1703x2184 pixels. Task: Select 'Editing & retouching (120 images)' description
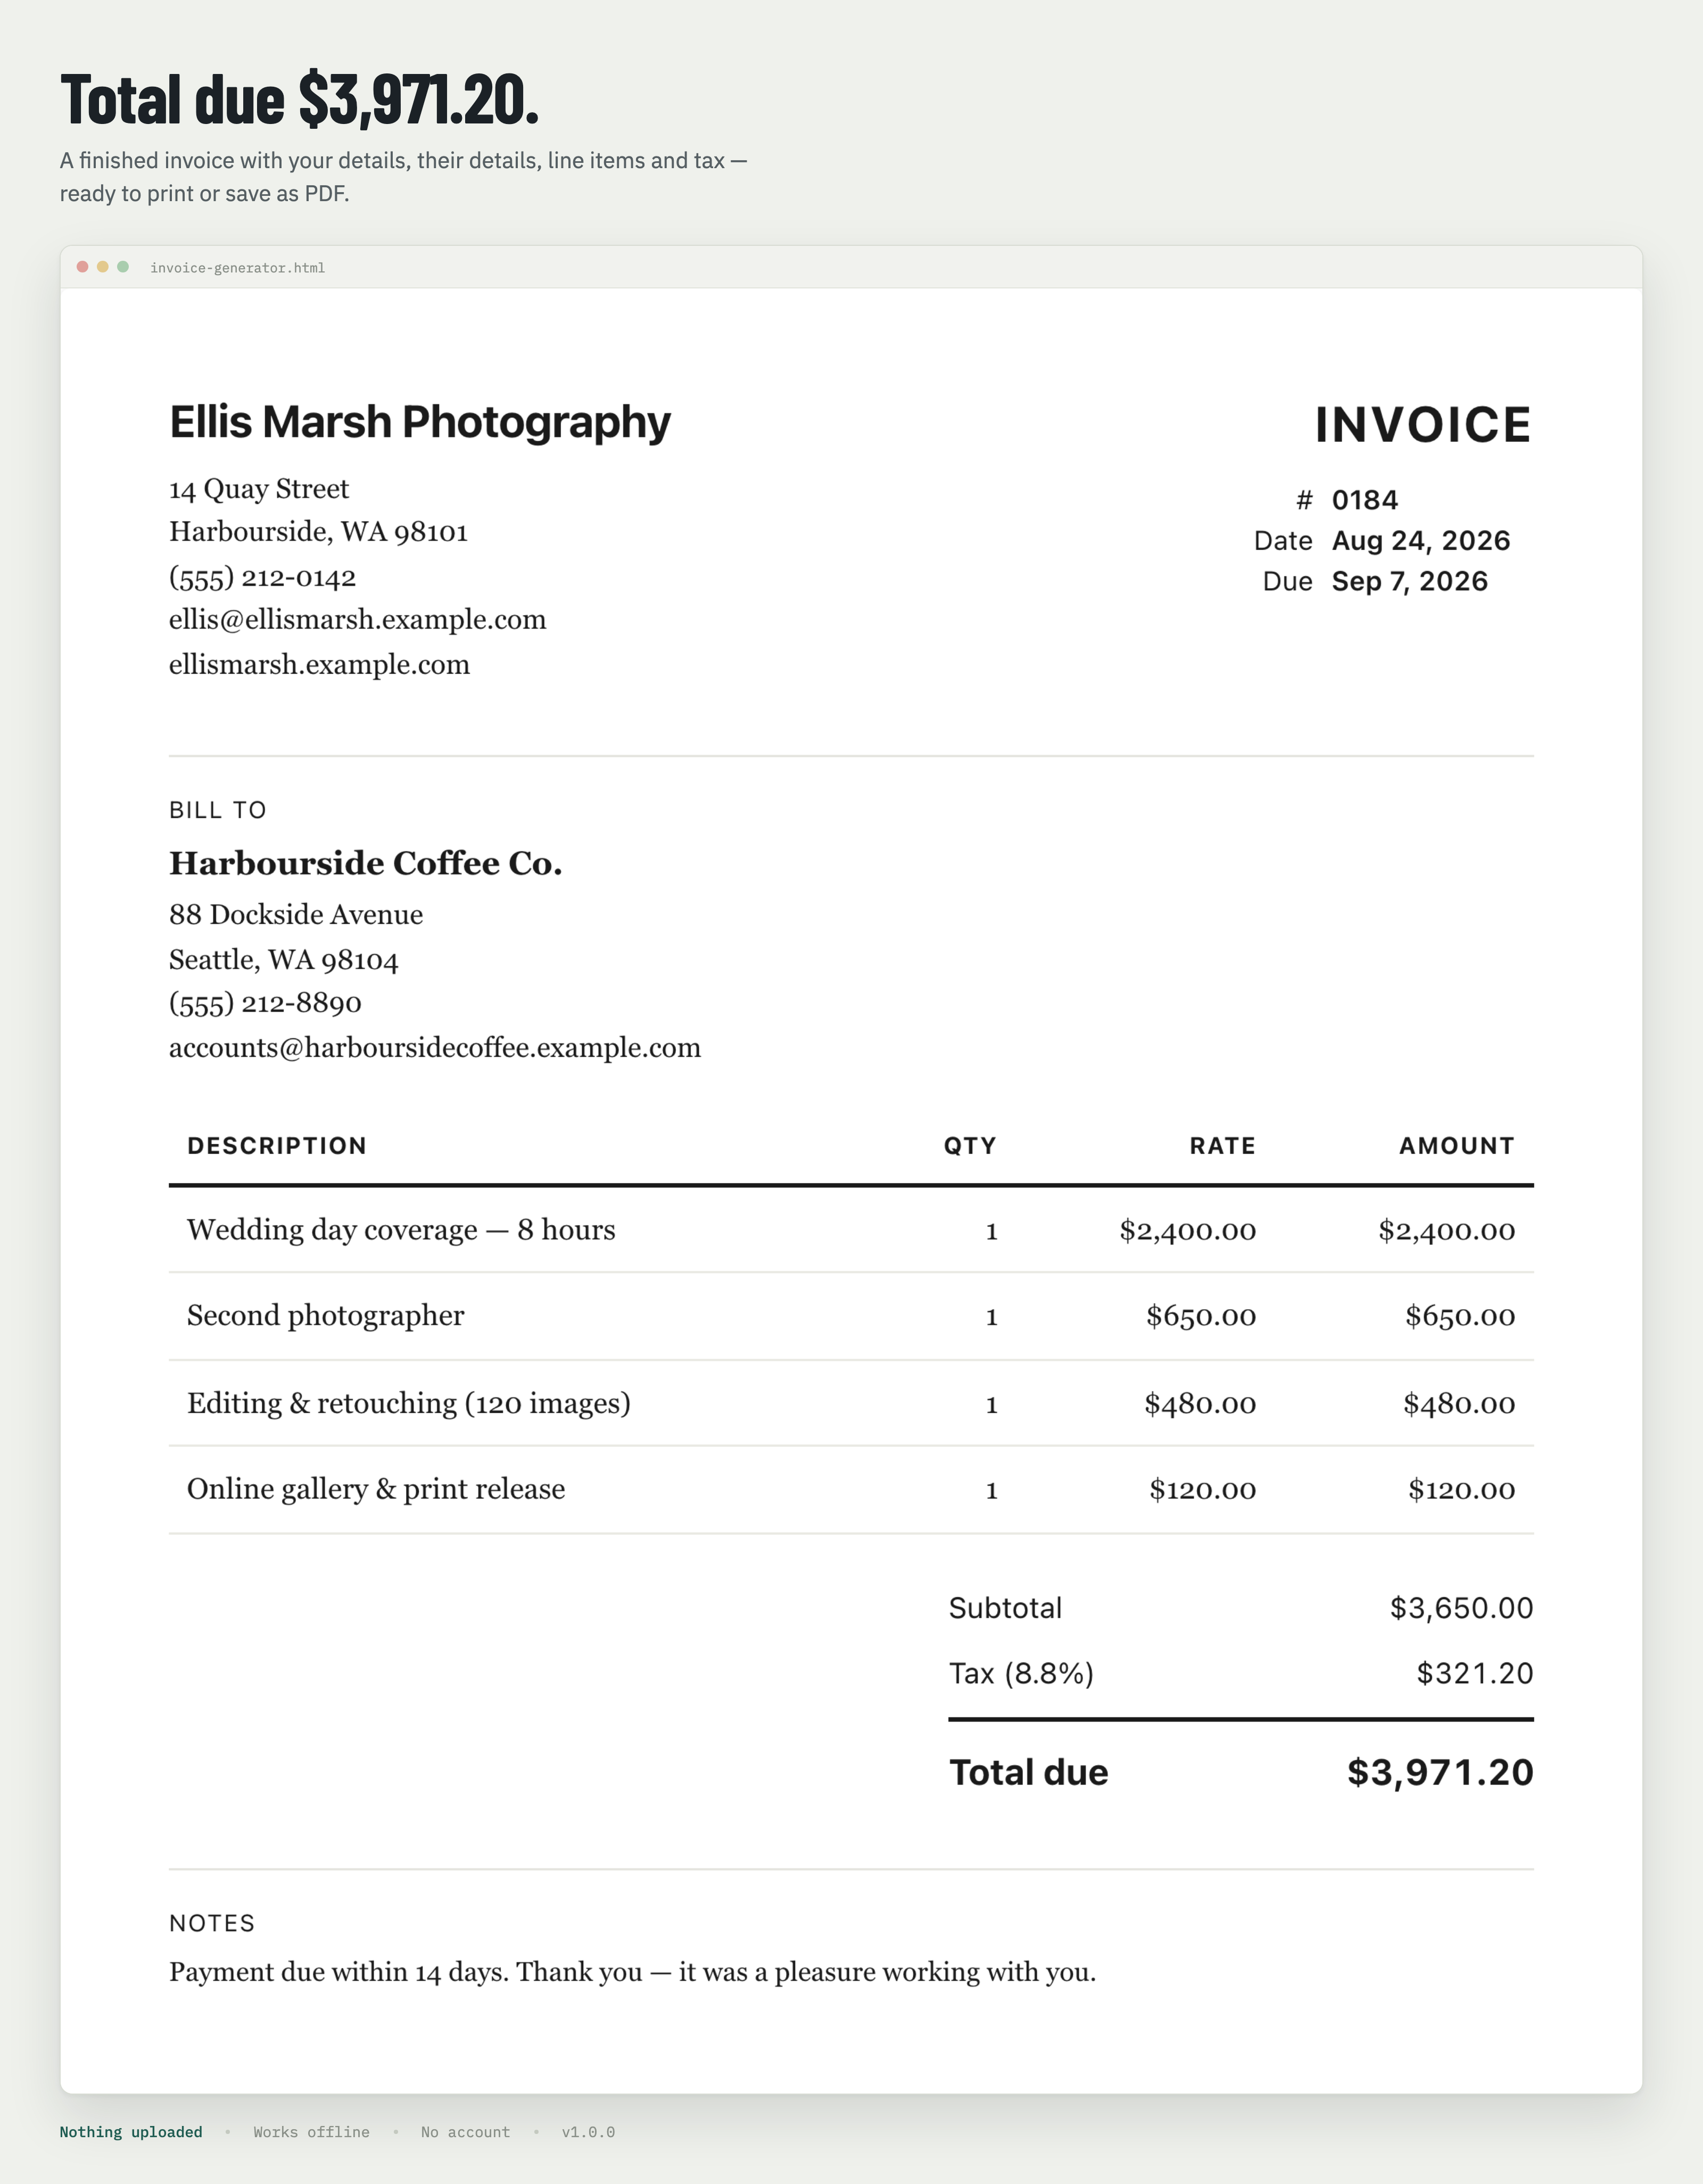(409, 1404)
